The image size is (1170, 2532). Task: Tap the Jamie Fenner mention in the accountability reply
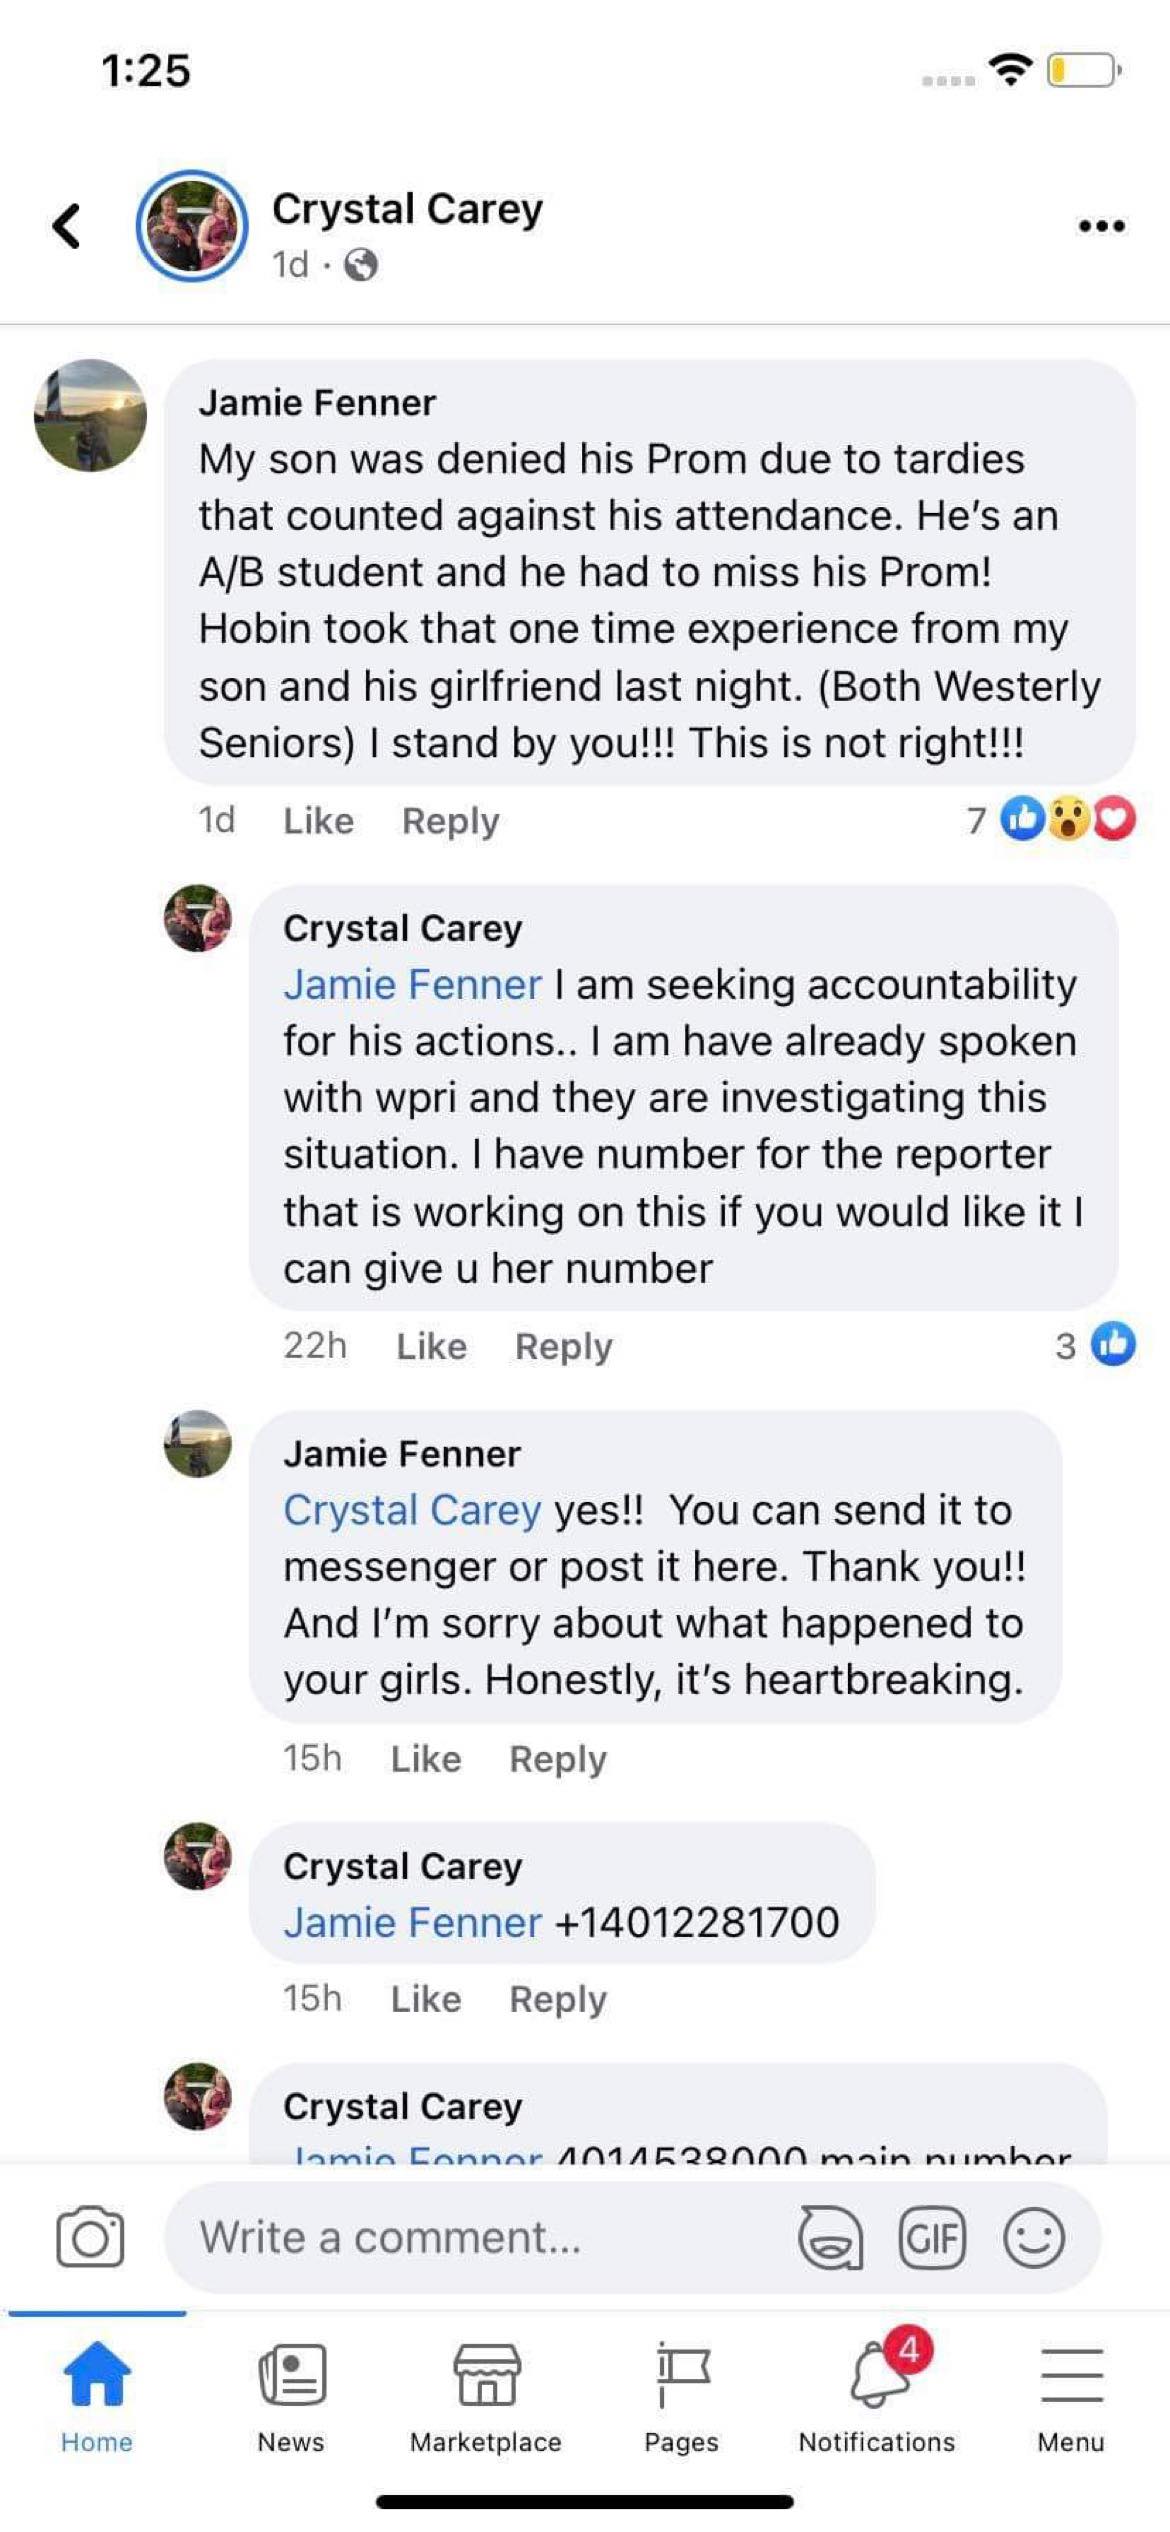(412, 985)
